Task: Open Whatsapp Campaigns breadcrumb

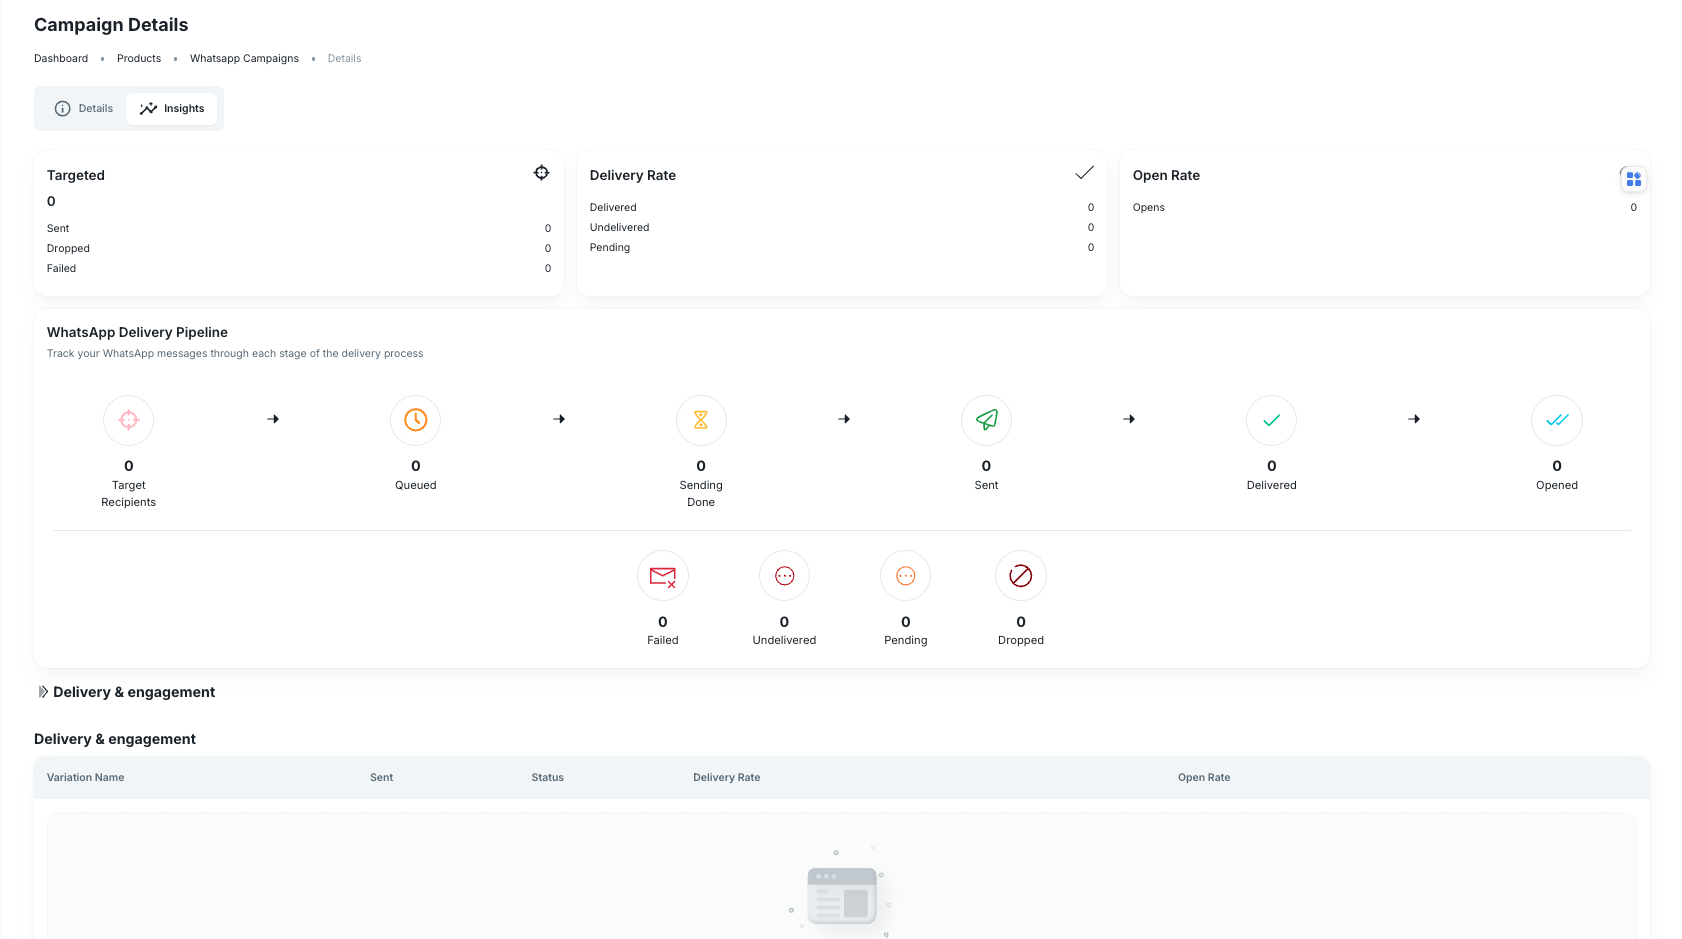Action: [244, 58]
